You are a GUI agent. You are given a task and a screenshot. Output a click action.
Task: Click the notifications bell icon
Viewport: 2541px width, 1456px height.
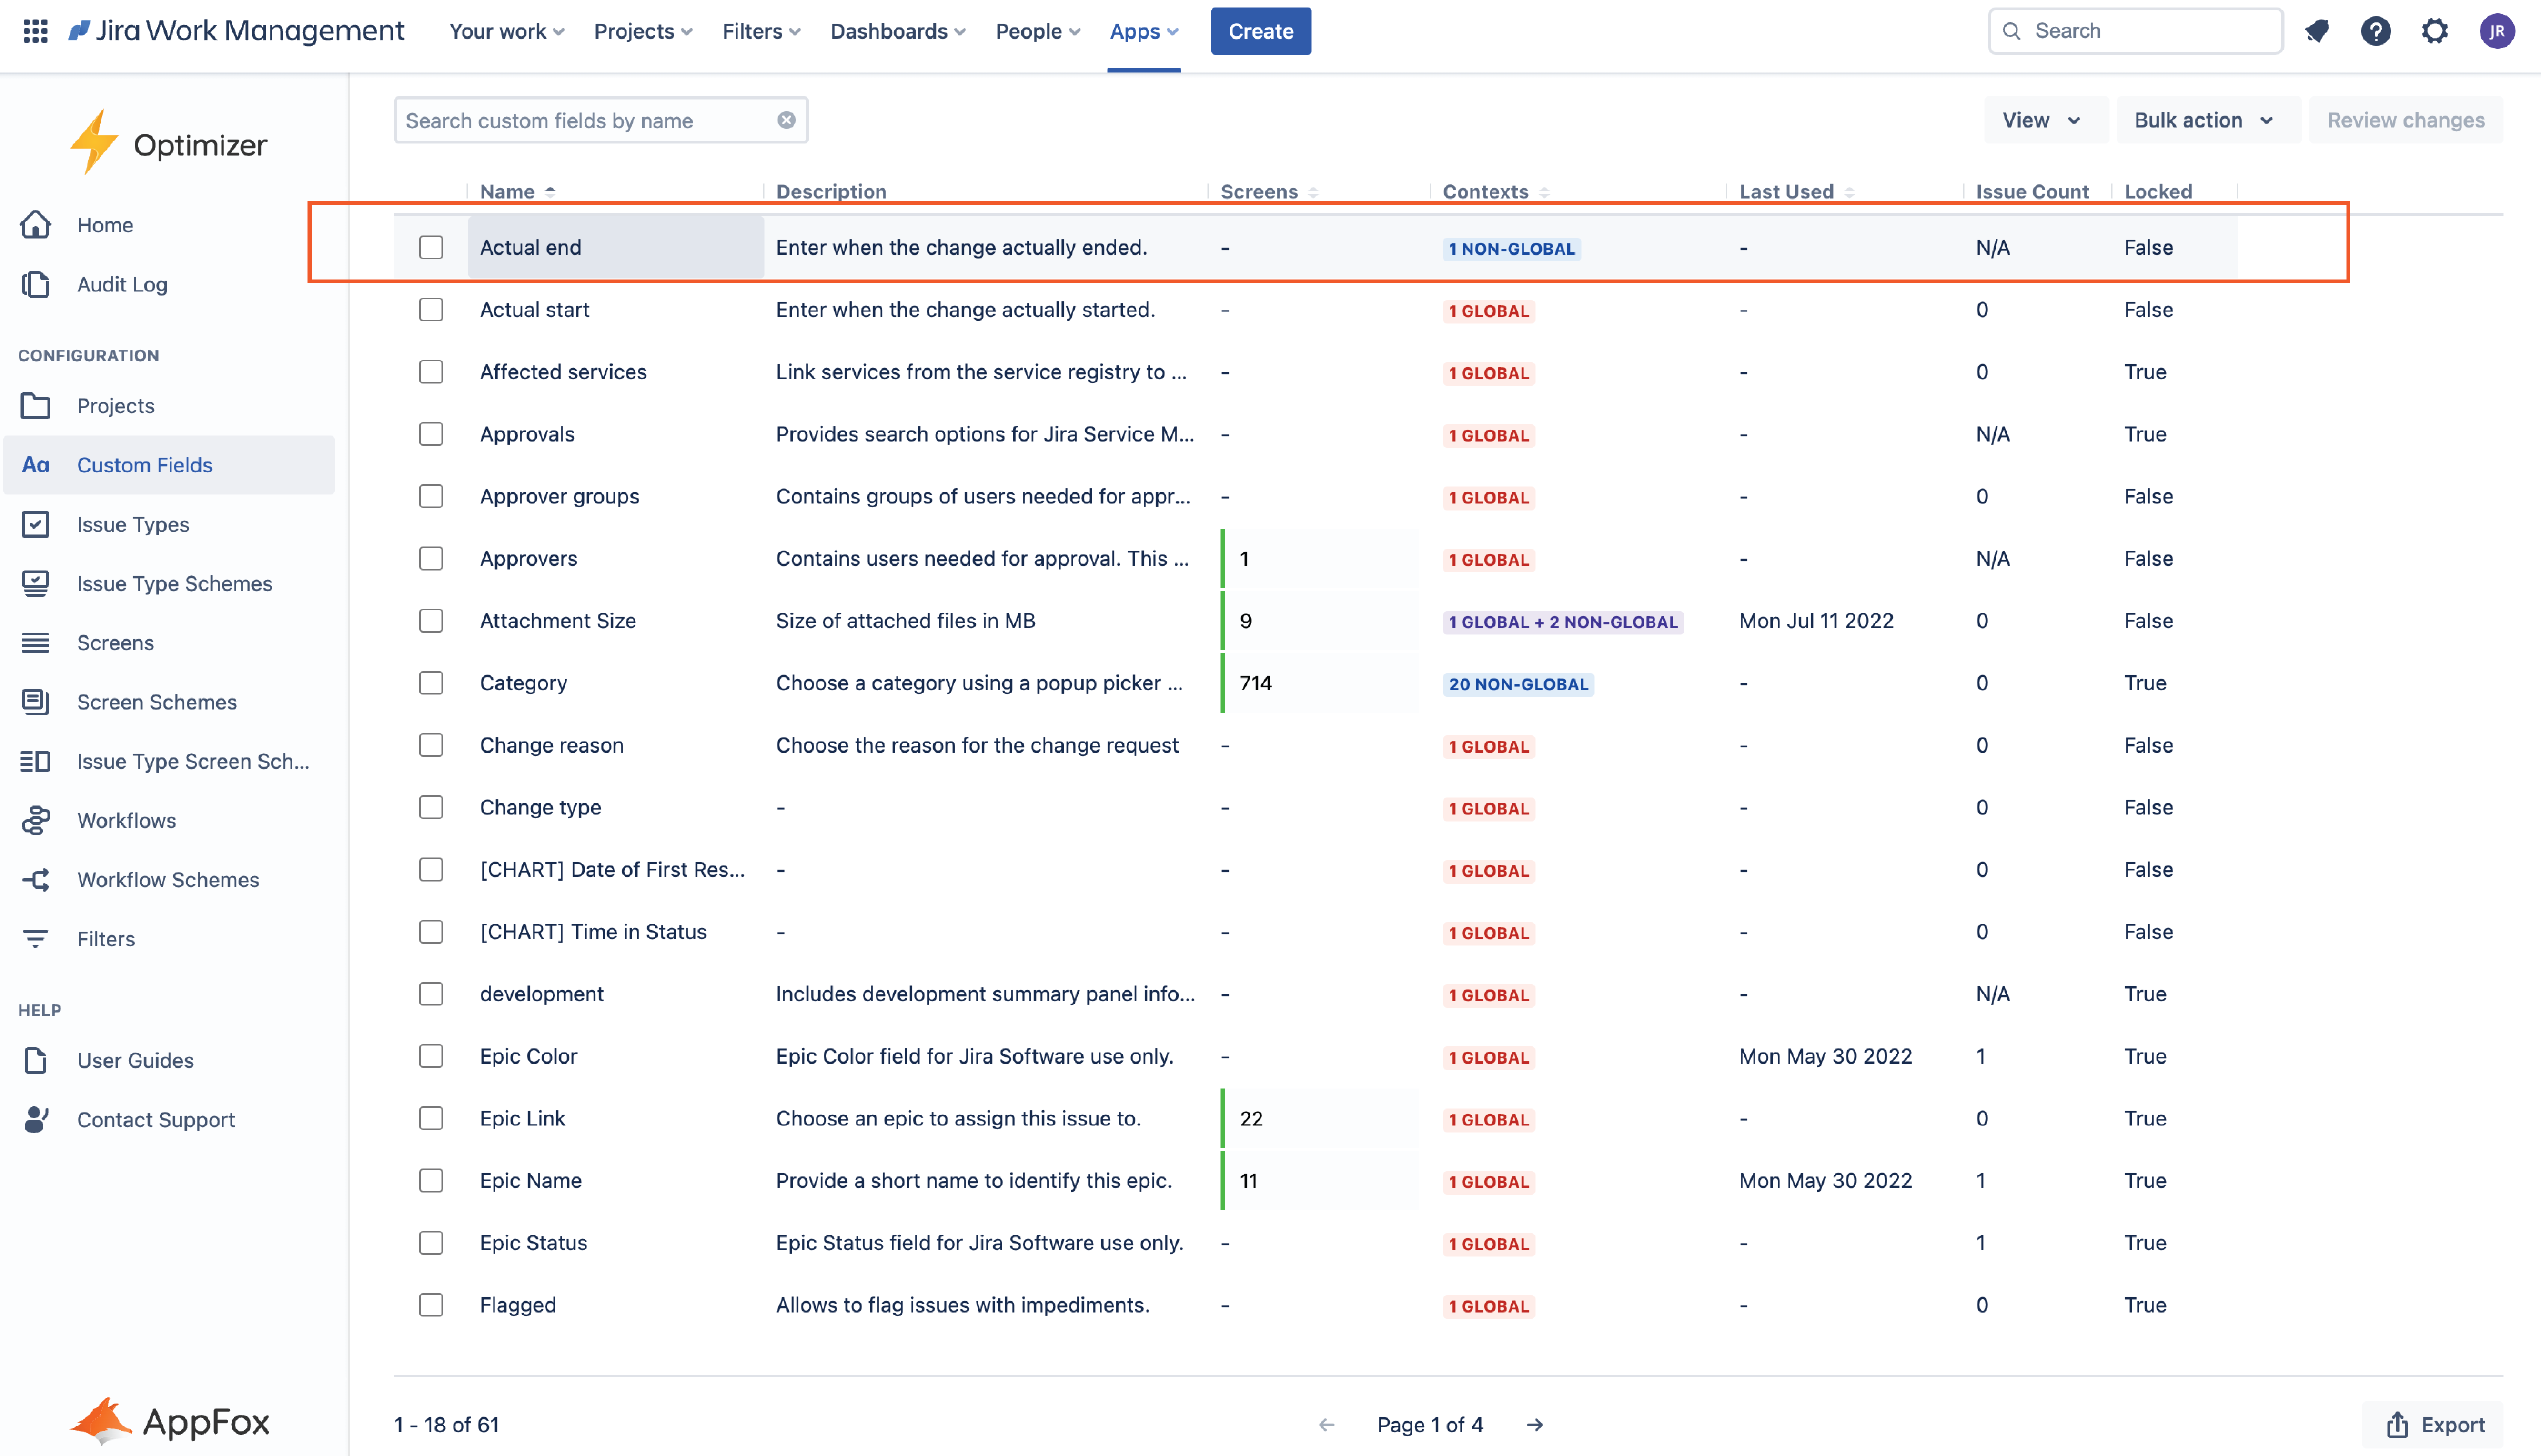click(x=2317, y=31)
